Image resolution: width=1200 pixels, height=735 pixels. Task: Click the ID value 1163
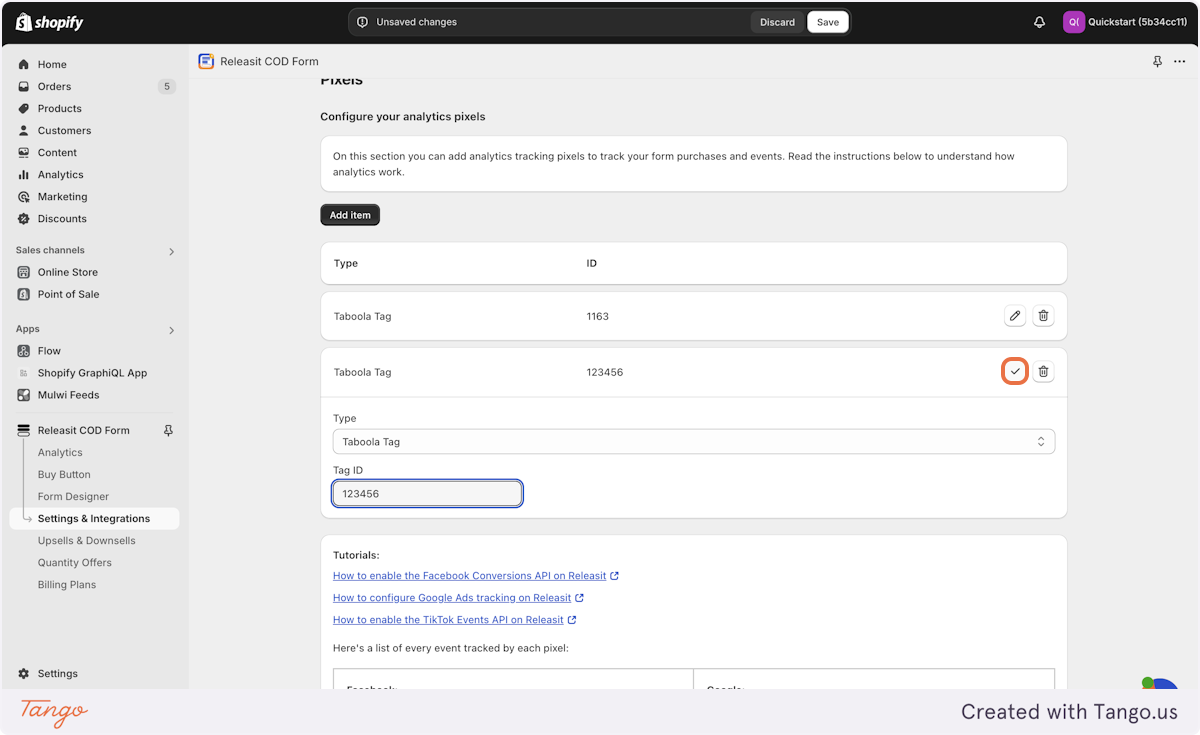click(598, 316)
